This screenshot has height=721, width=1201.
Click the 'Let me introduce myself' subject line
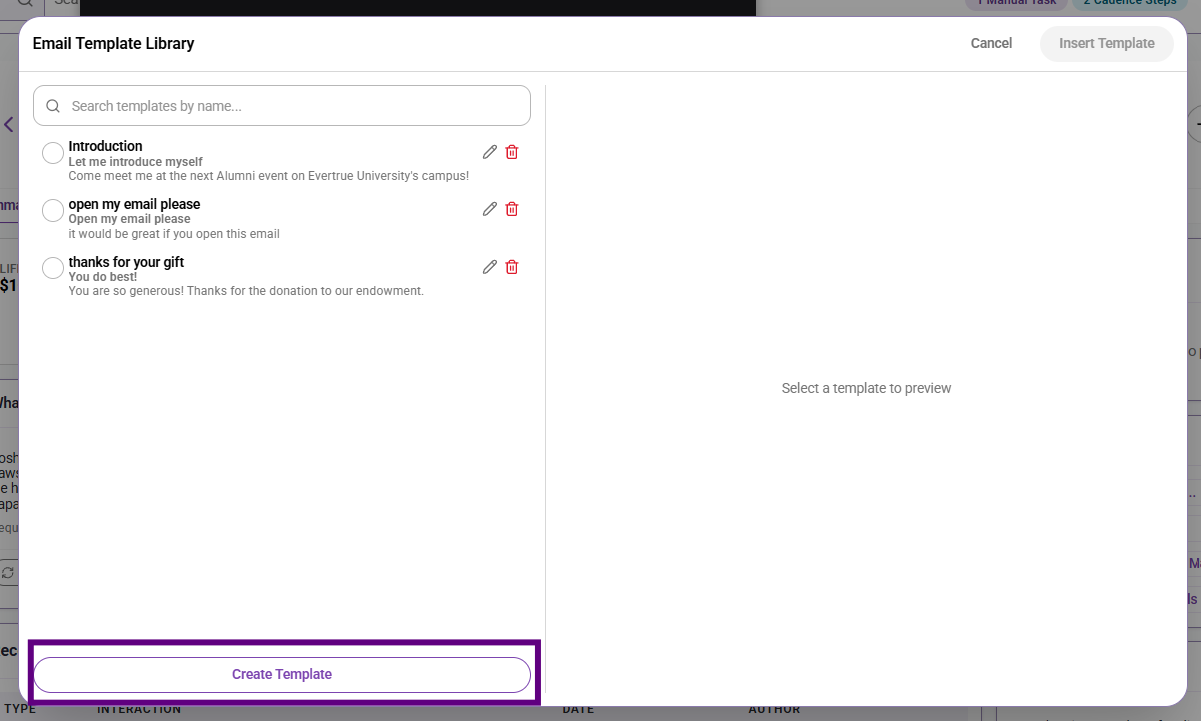[135, 161]
